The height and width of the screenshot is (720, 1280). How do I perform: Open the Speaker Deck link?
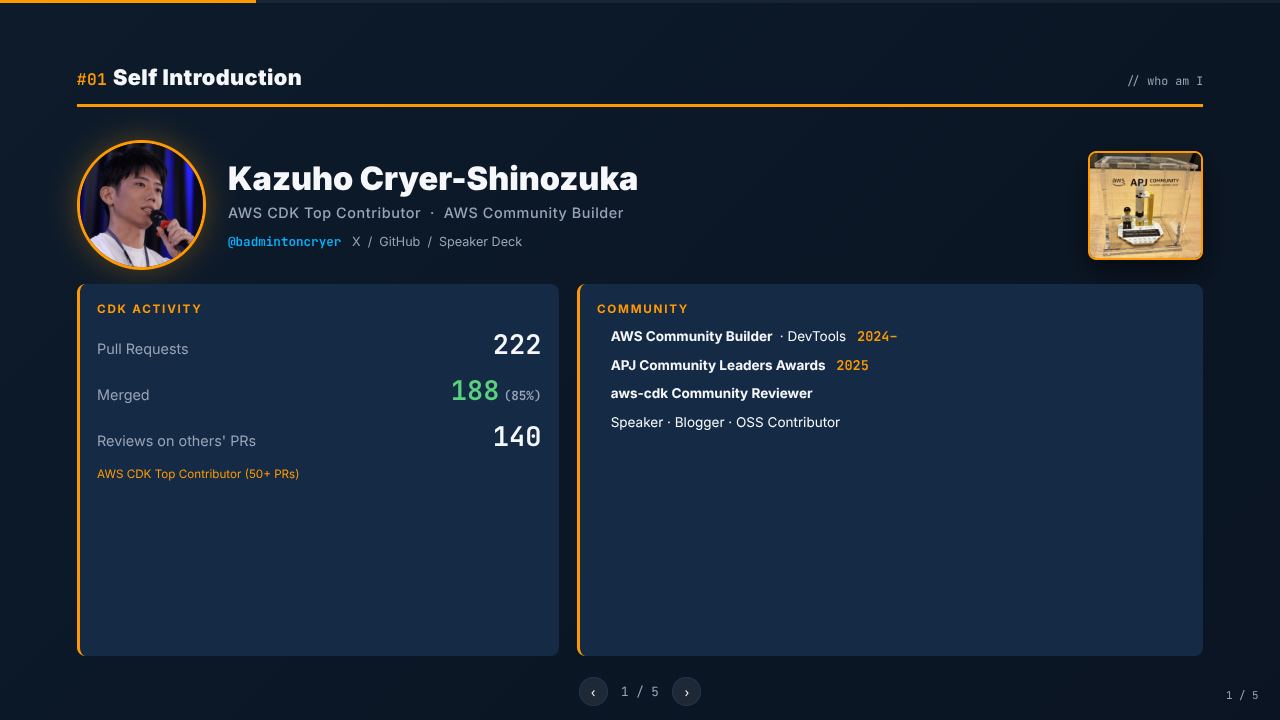[x=480, y=242]
